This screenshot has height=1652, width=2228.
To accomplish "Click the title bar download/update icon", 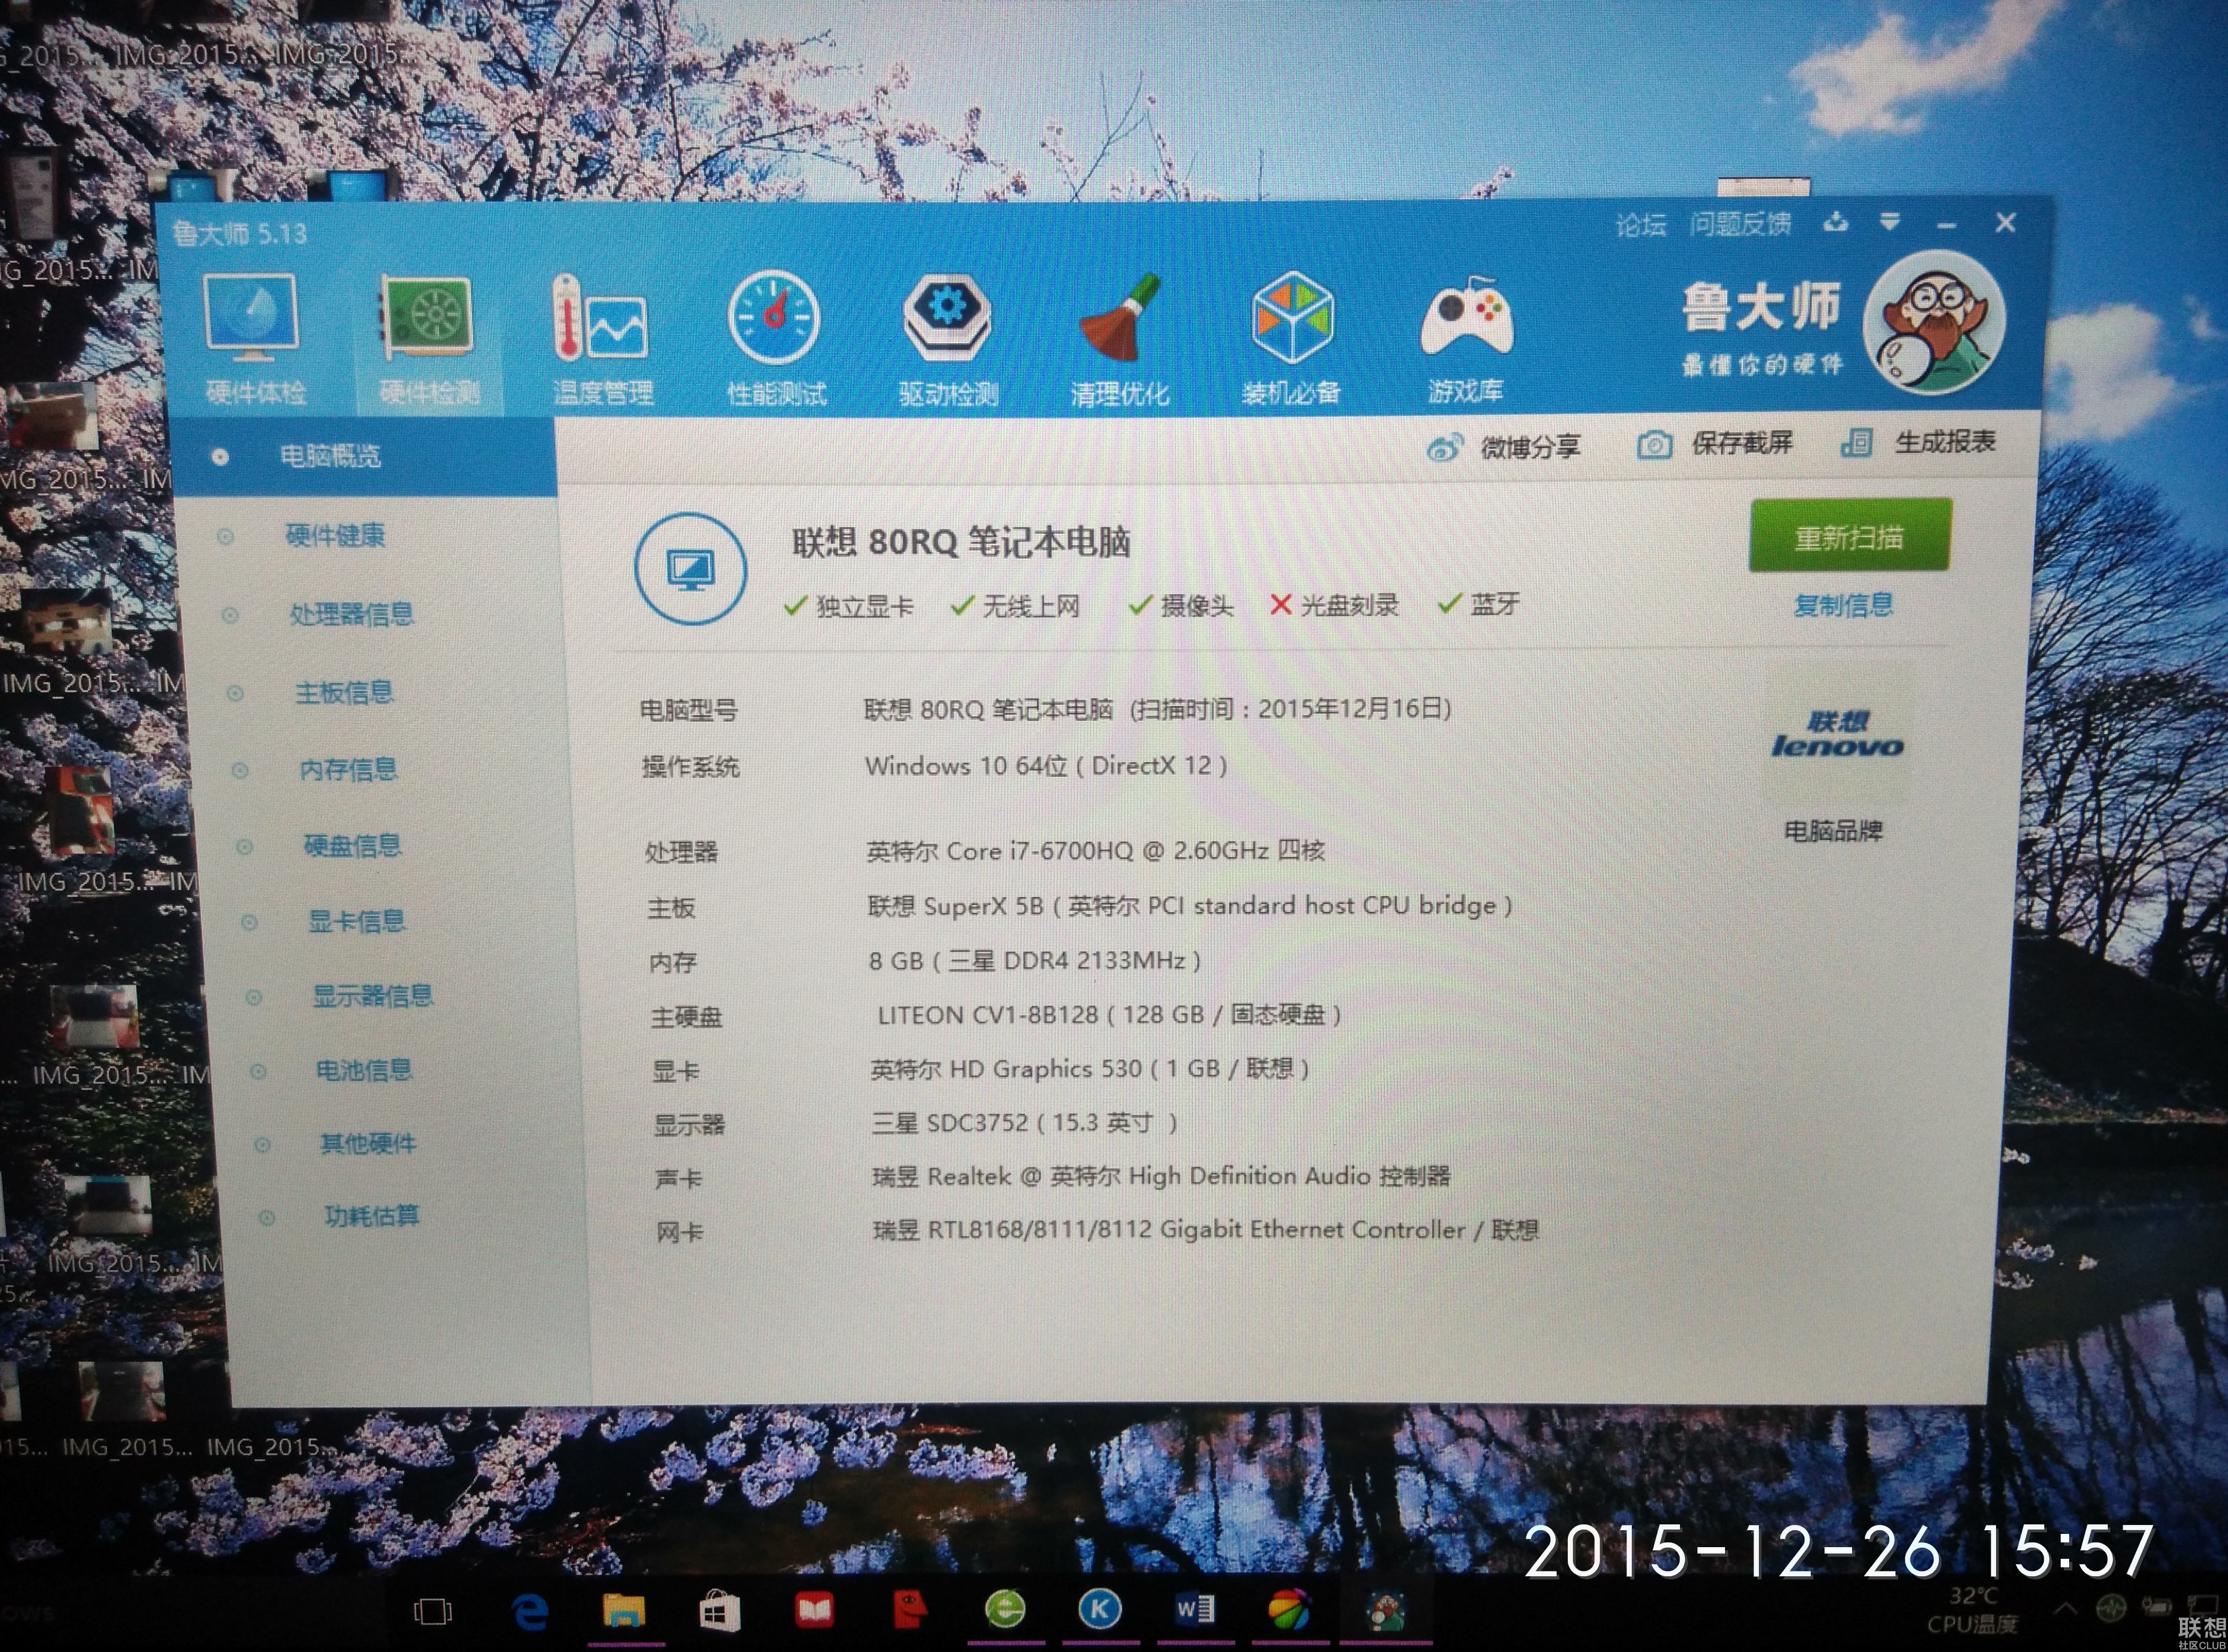I will pyautogui.click(x=1835, y=222).
